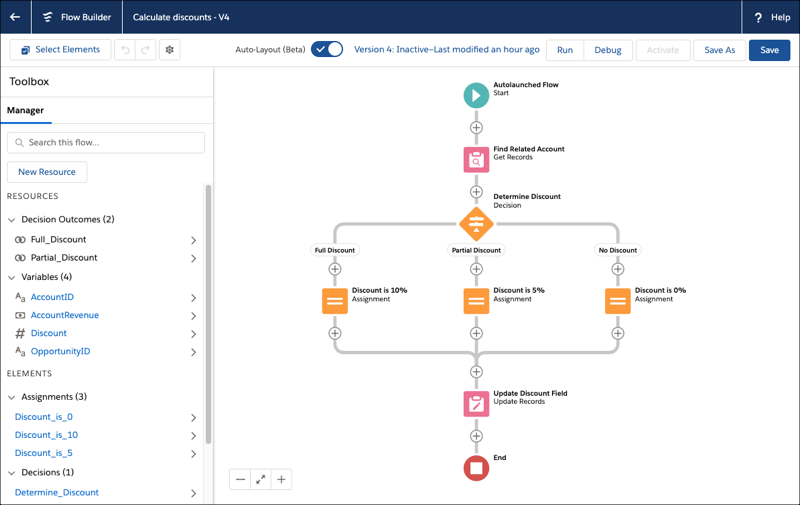Open Discount_is_0 details chevron
Image resolution: width=800 pixels, height=505 pixels.
point(193,418)
